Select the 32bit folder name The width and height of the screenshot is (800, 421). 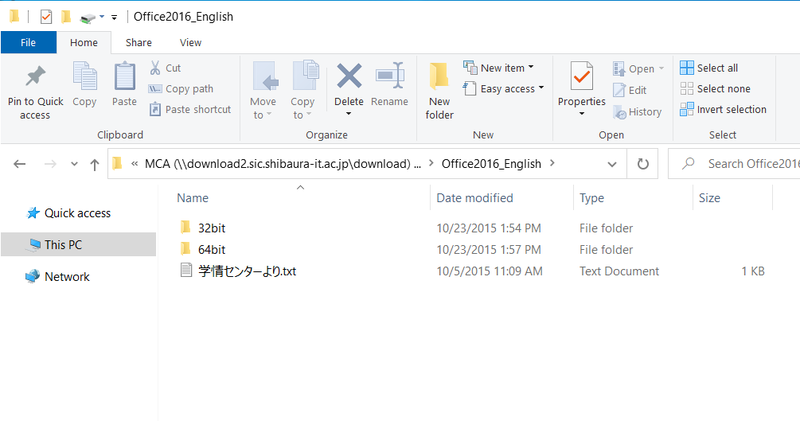pyautogui.click(x=212, y=228)
